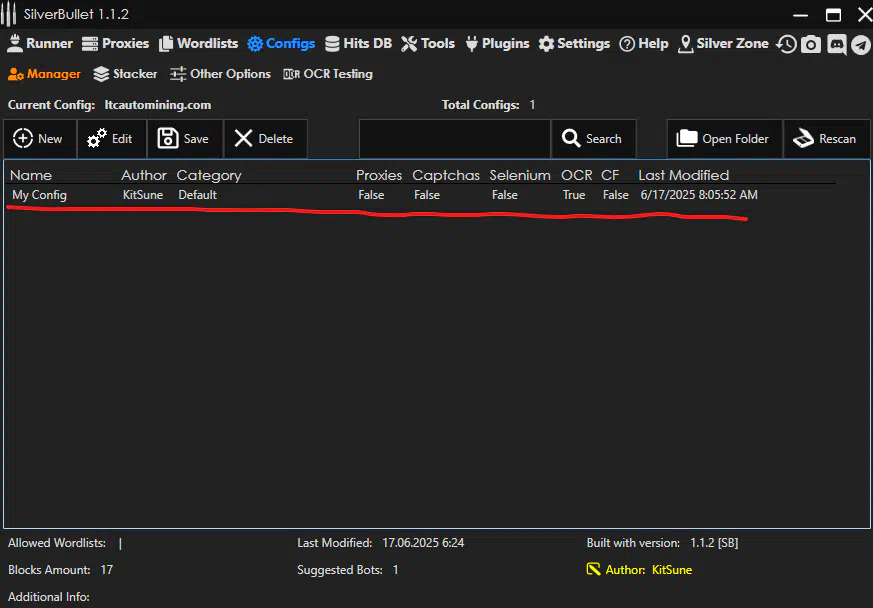
Task: Open the Settings tab
Action: [x=574, y=43]
